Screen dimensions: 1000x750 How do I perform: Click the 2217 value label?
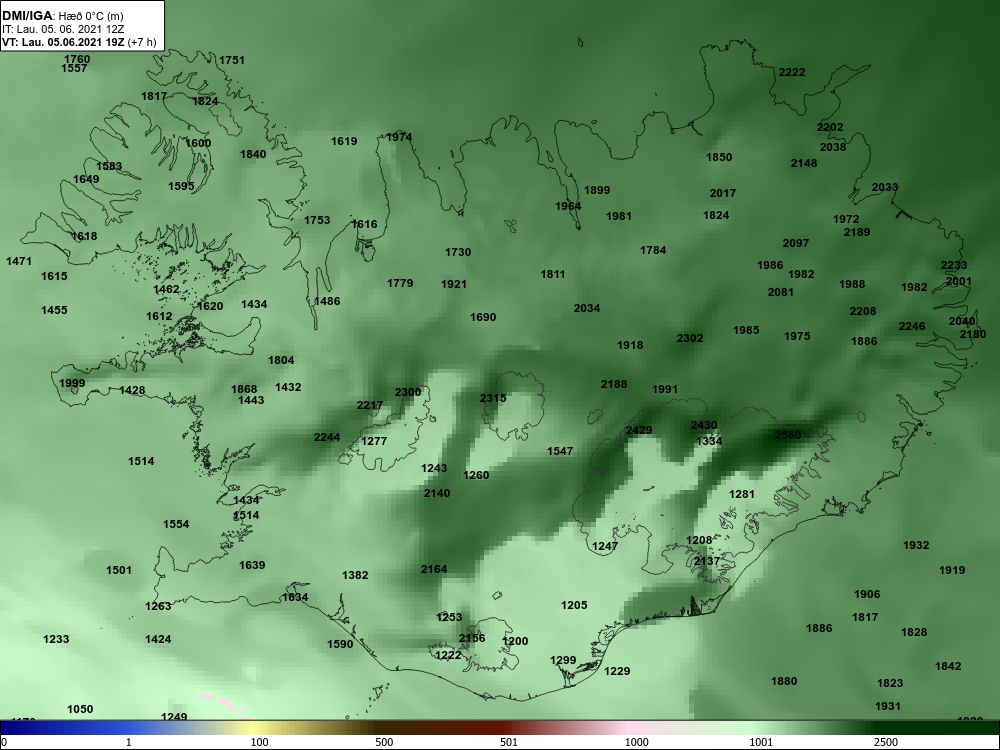[370, 406]
